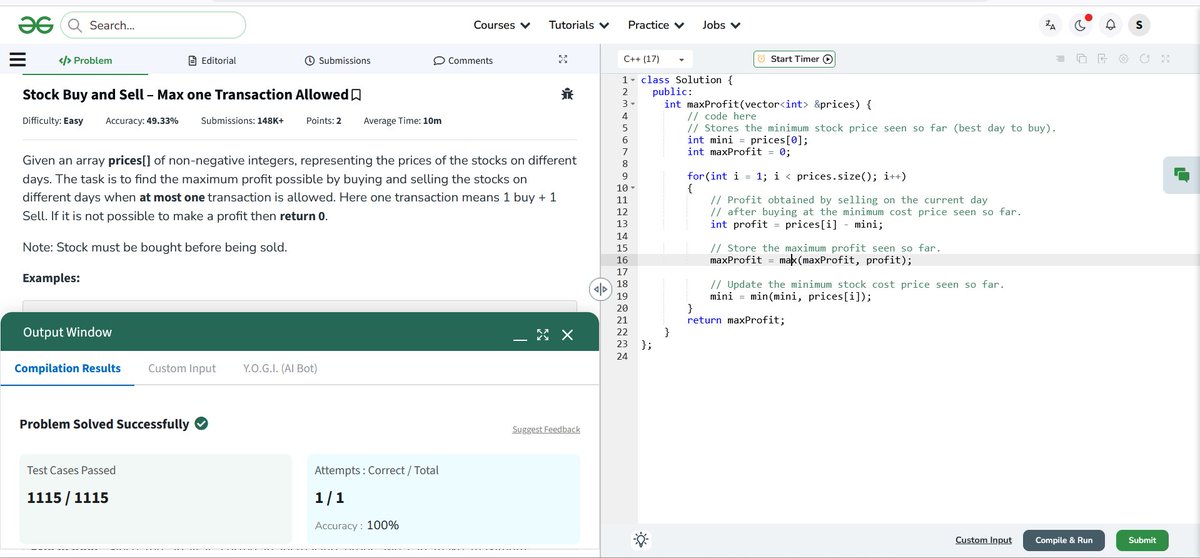Click the copy code icon in editor toolbar

tap(1081, 59)
